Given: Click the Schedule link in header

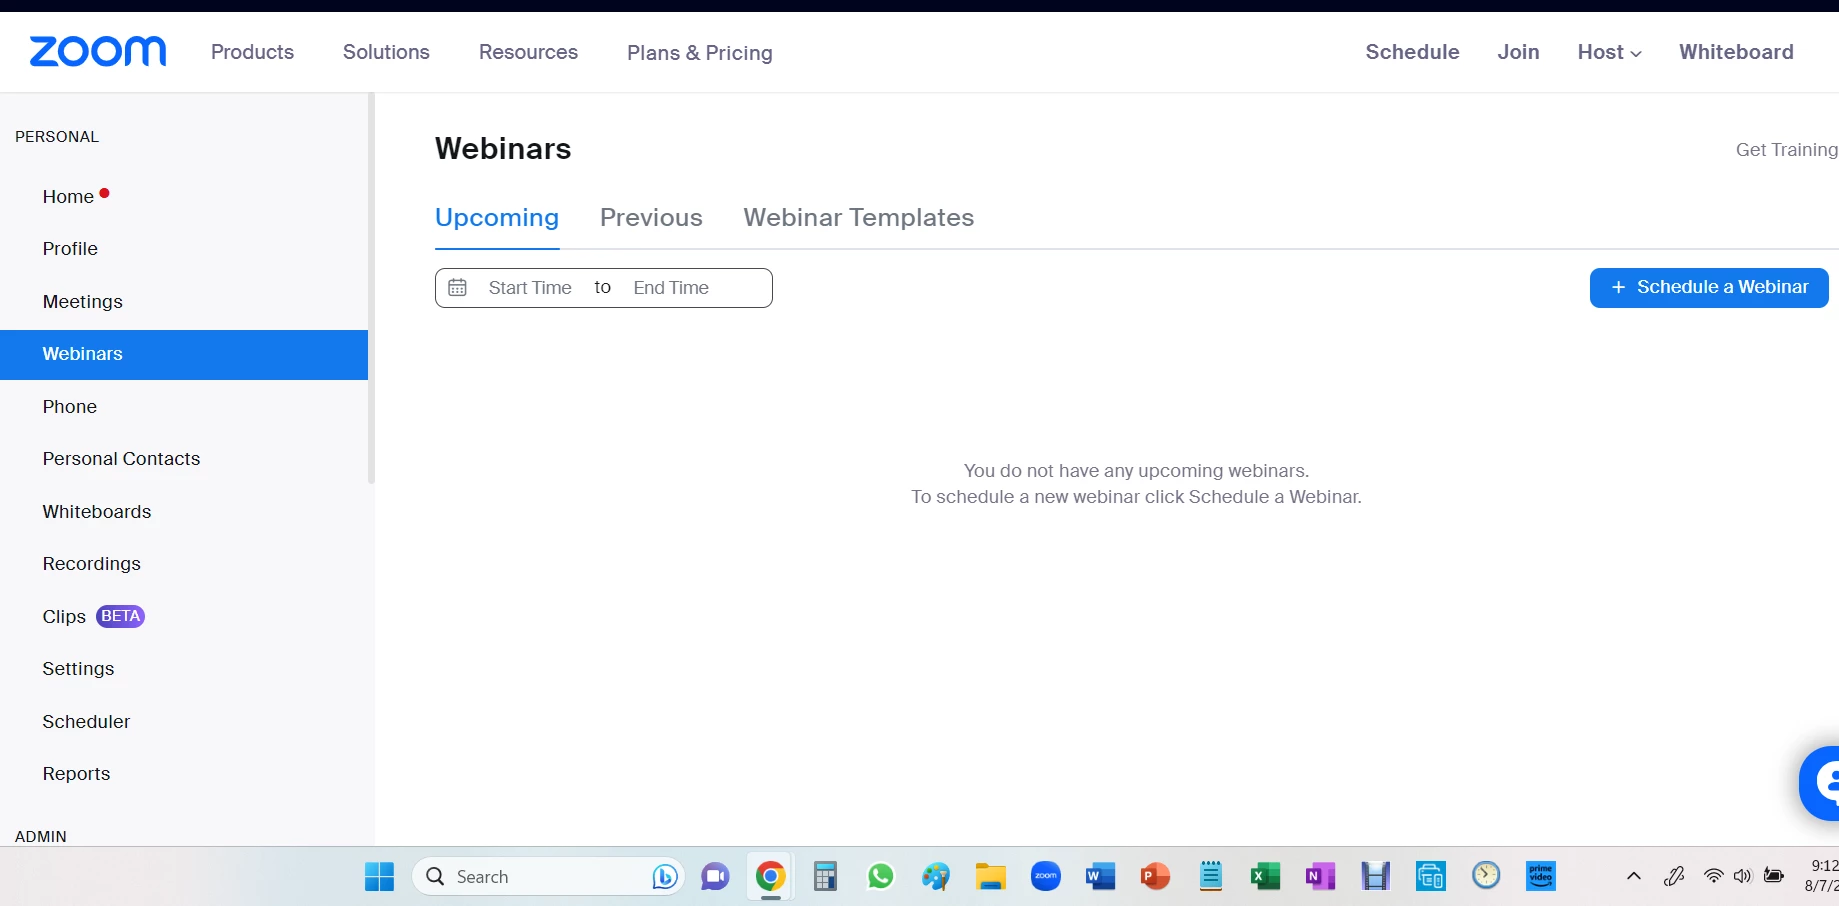Looking at the screenshot, I should [x=1412, y=52].
